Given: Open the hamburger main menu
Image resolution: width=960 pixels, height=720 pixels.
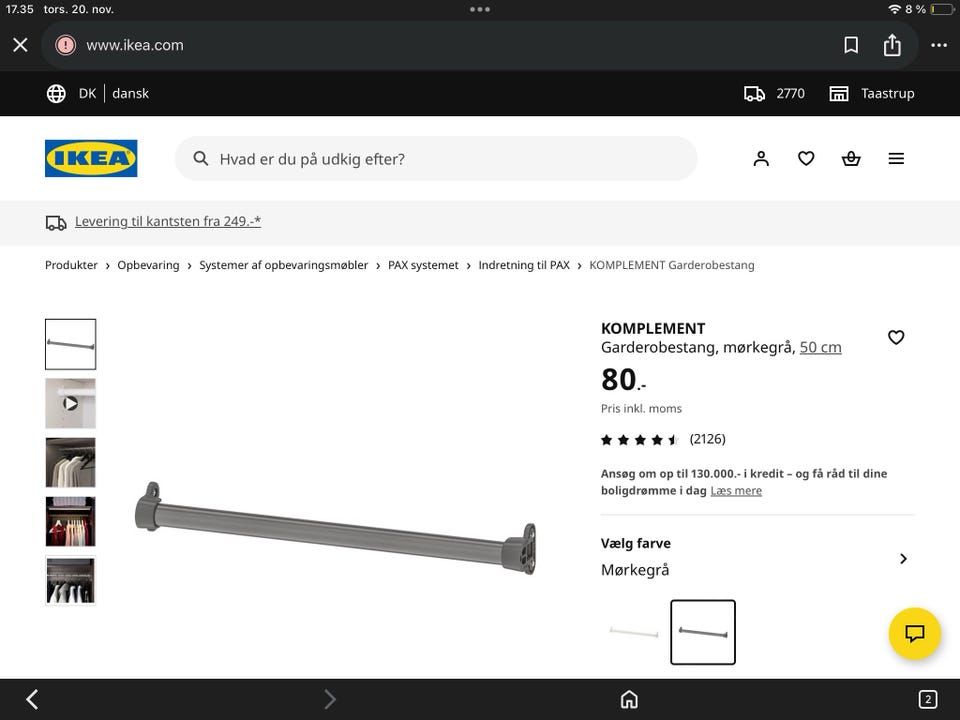Looking at the screenshot, I should tap(896, 159).
